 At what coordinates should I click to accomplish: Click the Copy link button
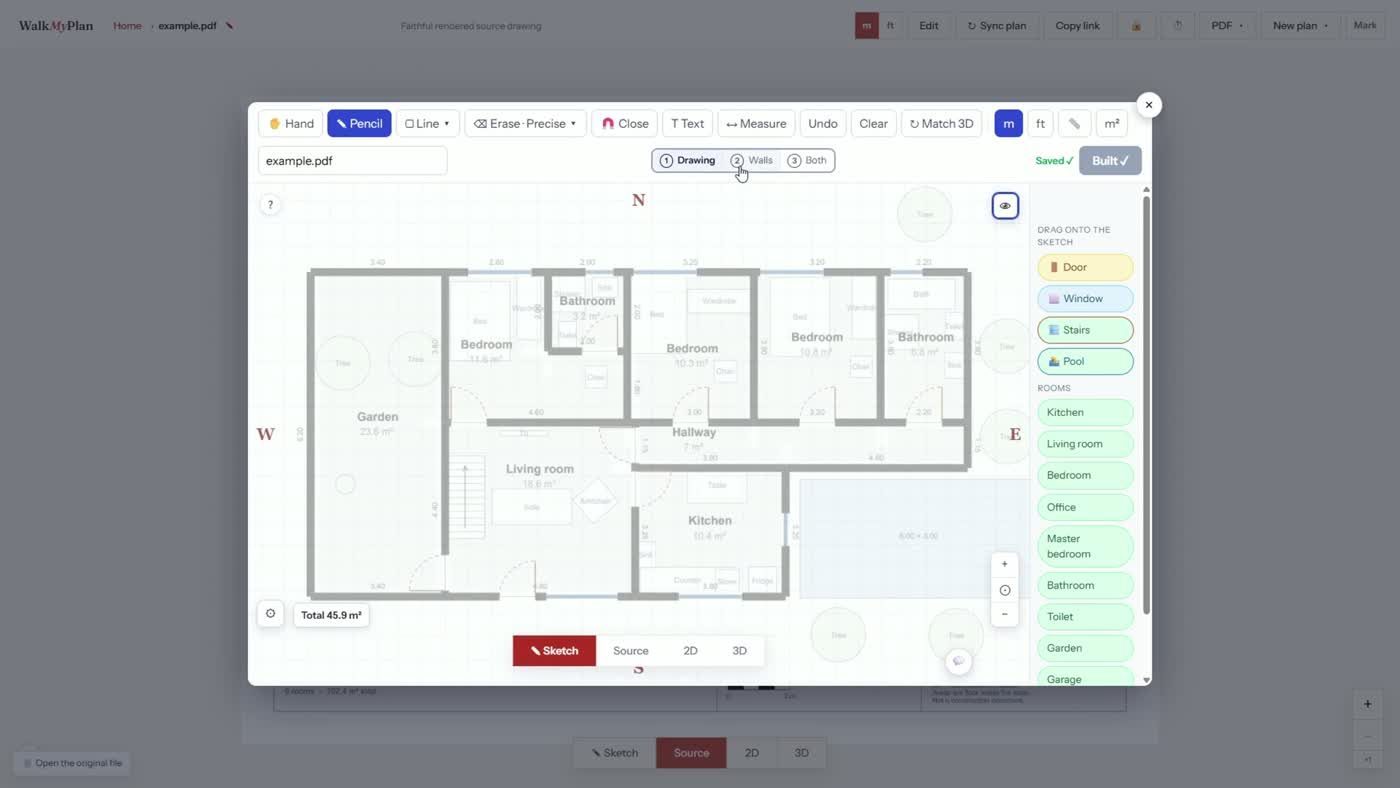pyautogui.click(x=1077, y=26)
